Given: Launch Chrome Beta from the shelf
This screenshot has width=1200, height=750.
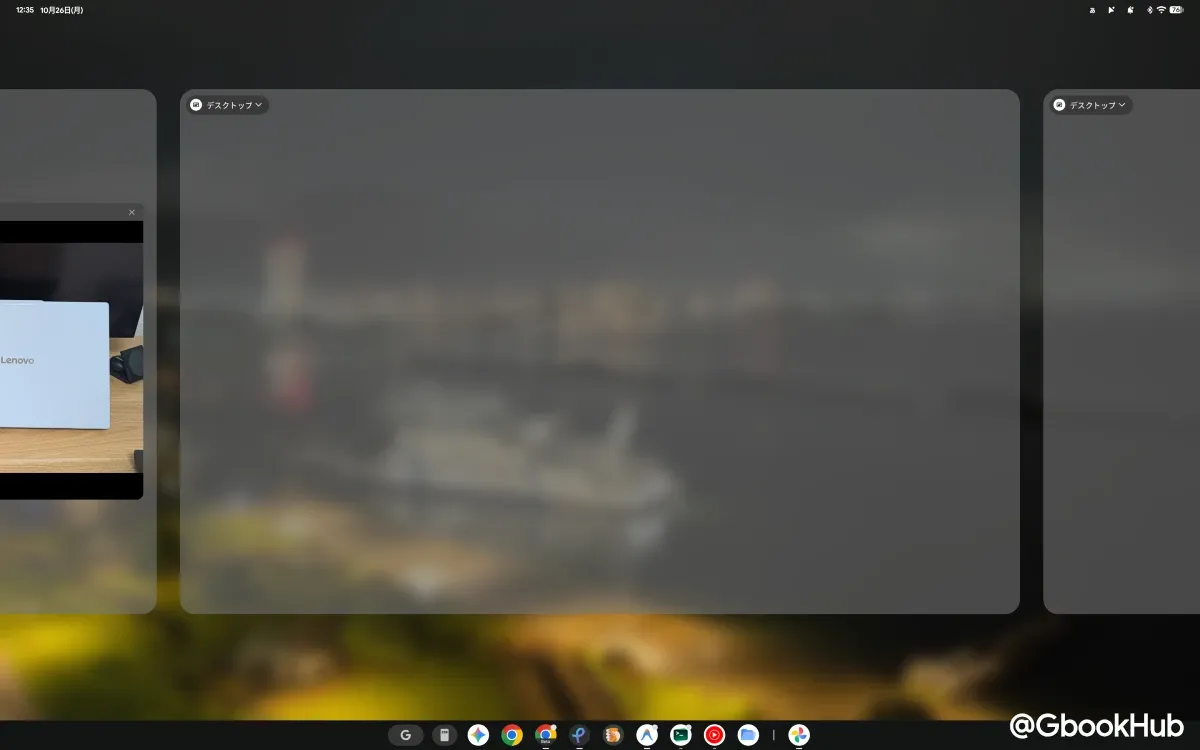Looking at the screenshot, I should coord(545,735).
